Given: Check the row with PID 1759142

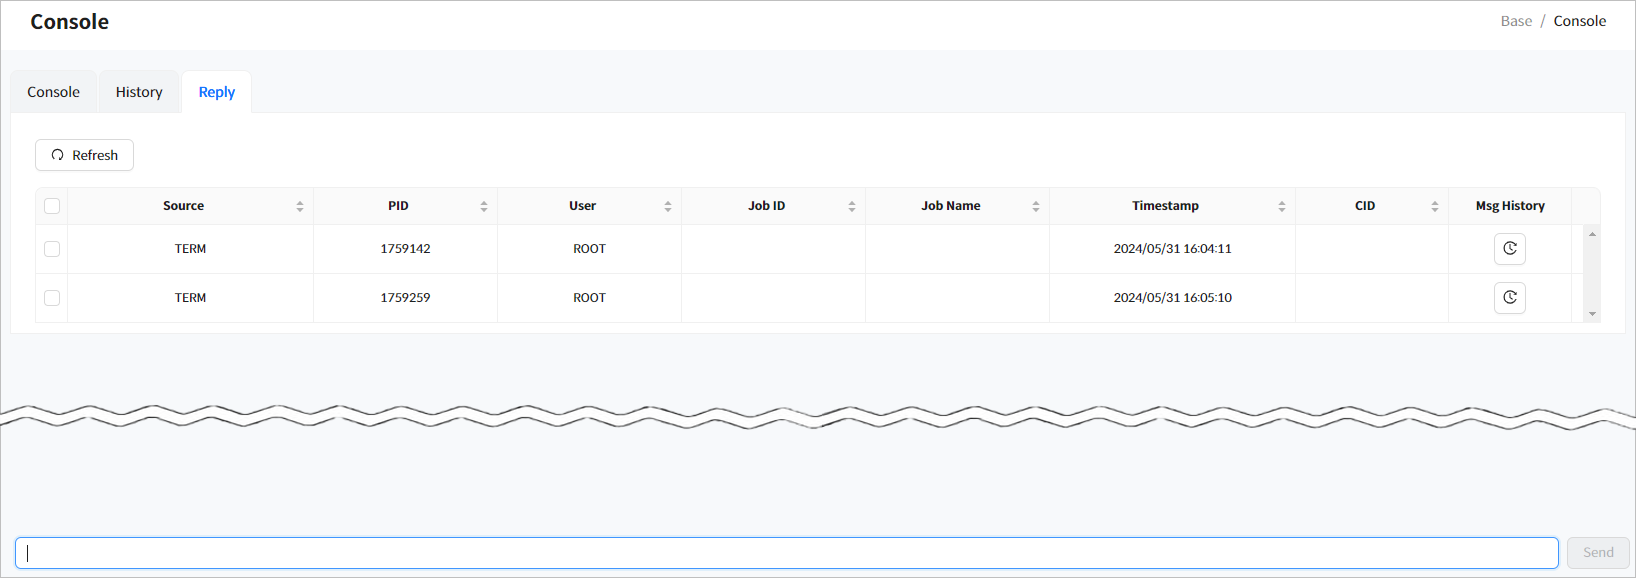Looking at the screenshot, I should (52, 249).
